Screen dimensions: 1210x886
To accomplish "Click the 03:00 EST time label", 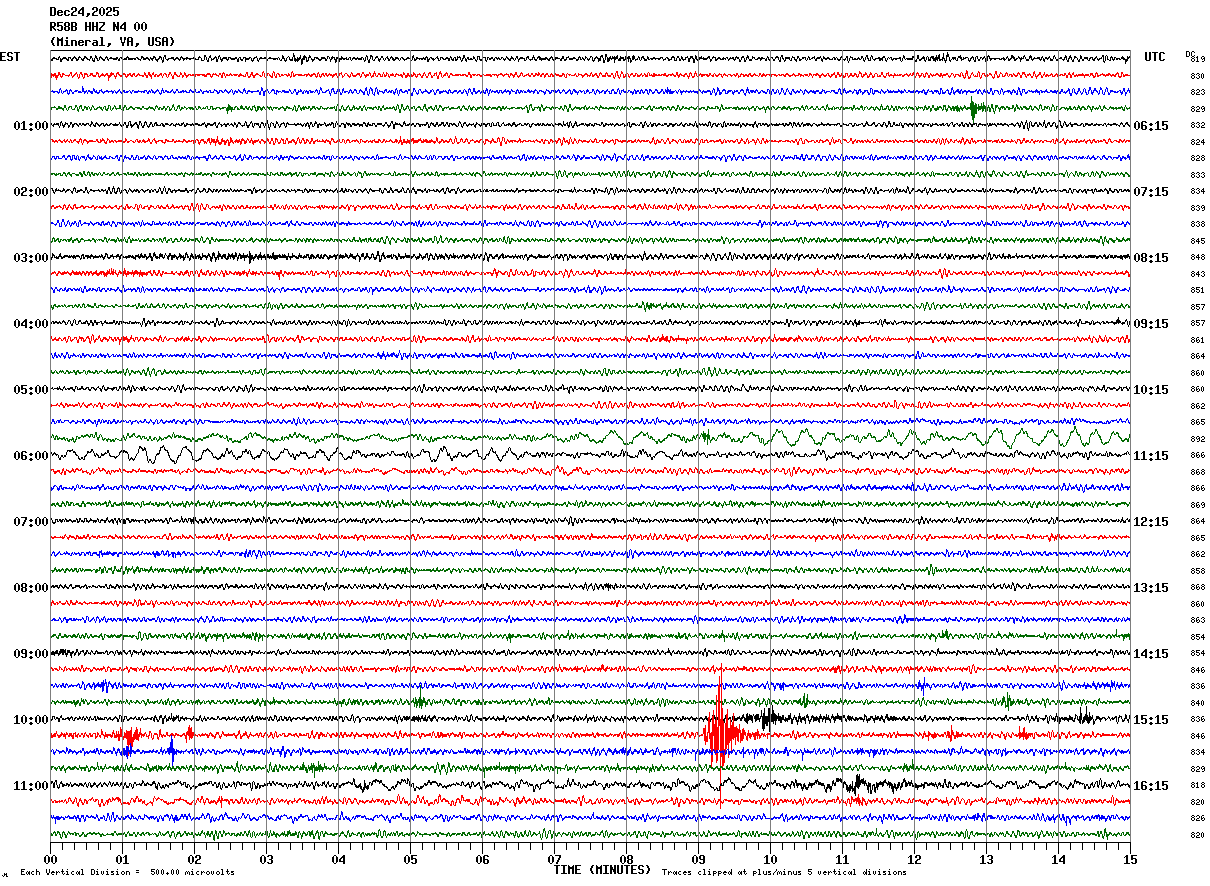I will point(30,258).
